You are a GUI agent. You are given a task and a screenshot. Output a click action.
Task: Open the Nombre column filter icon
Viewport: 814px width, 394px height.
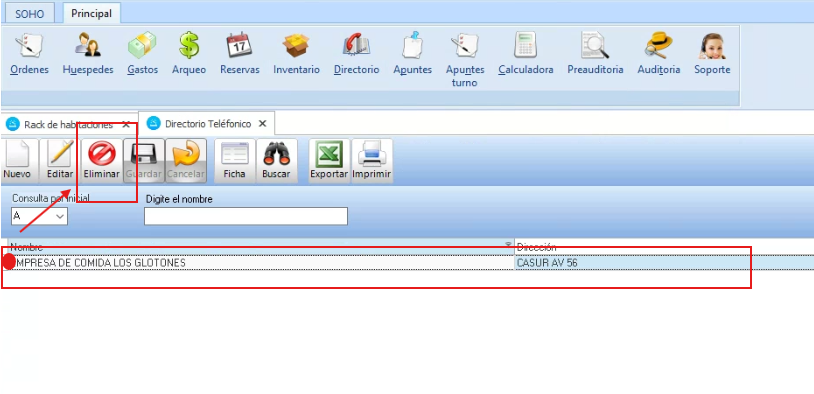pyautogui.click(x=508, y=244)
